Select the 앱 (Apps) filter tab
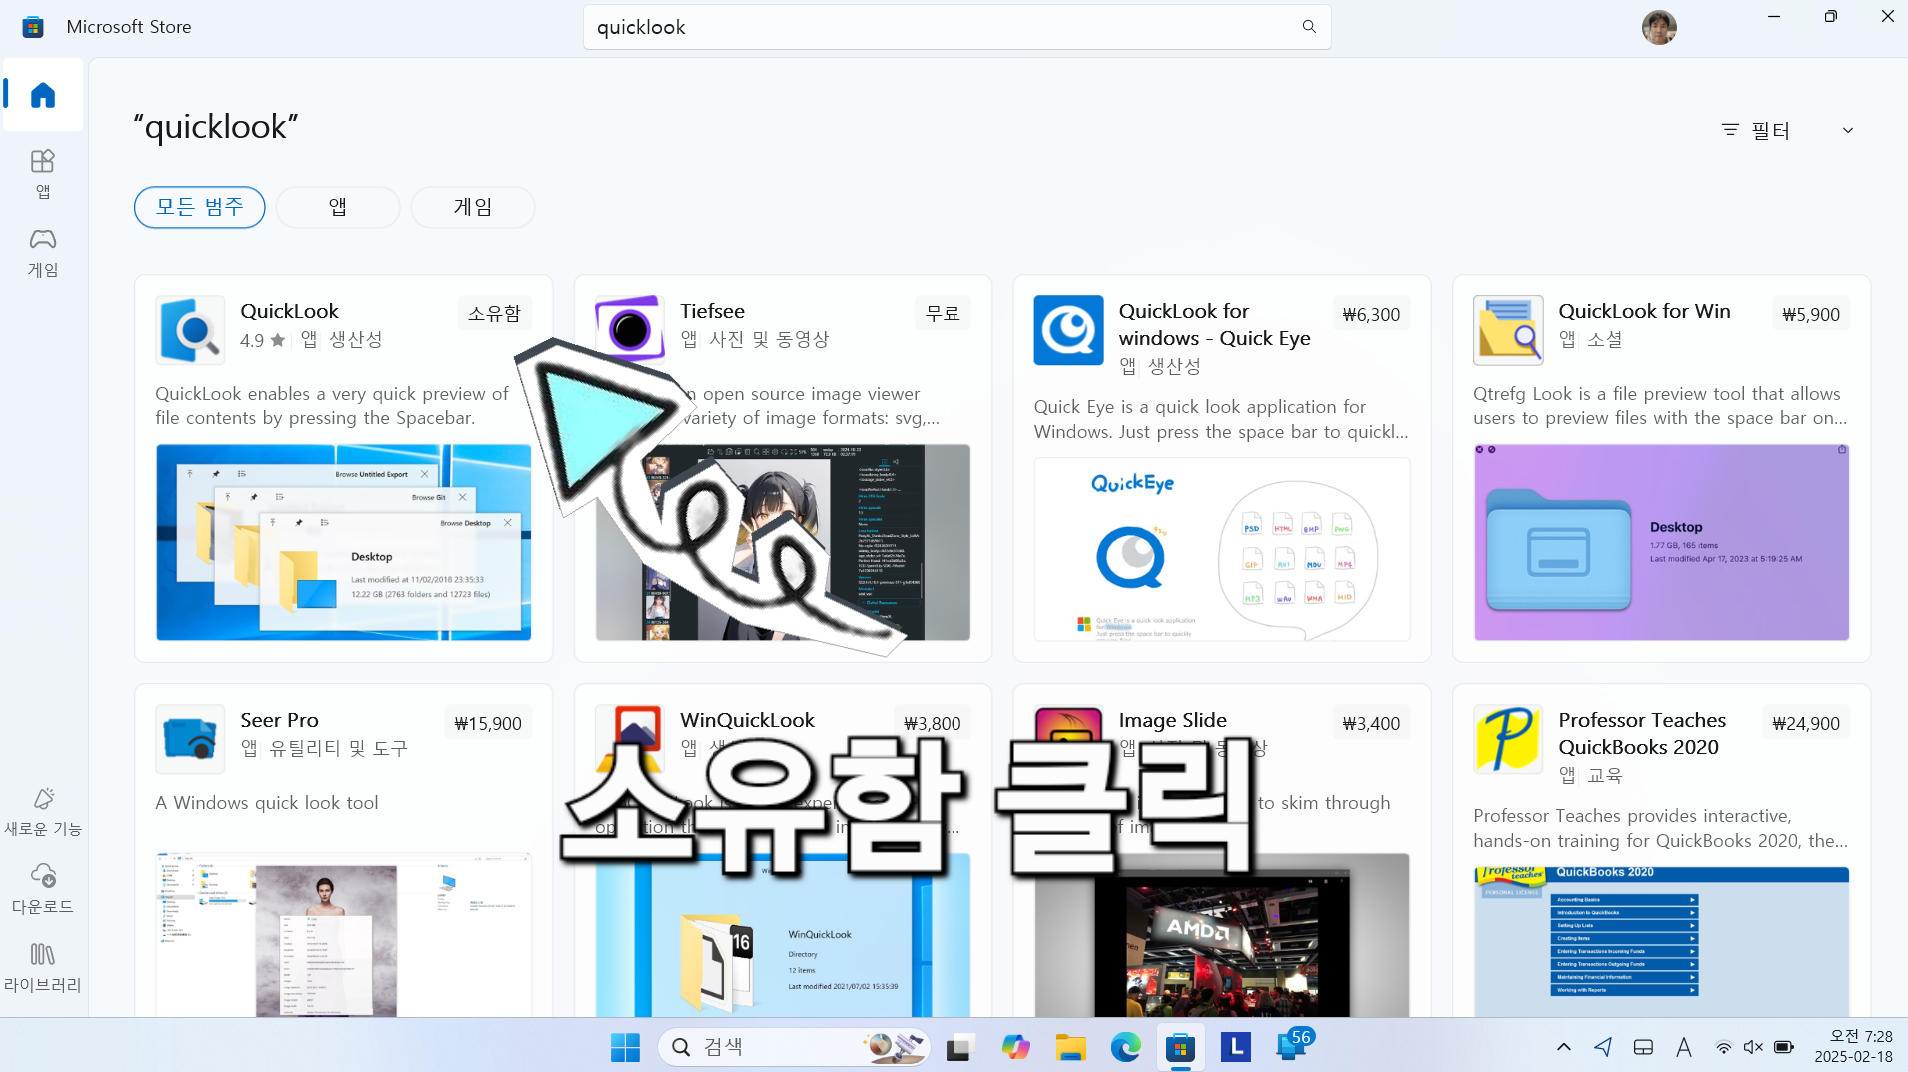Screen dimensions: 1908x1072 click(x=338, y=207)
